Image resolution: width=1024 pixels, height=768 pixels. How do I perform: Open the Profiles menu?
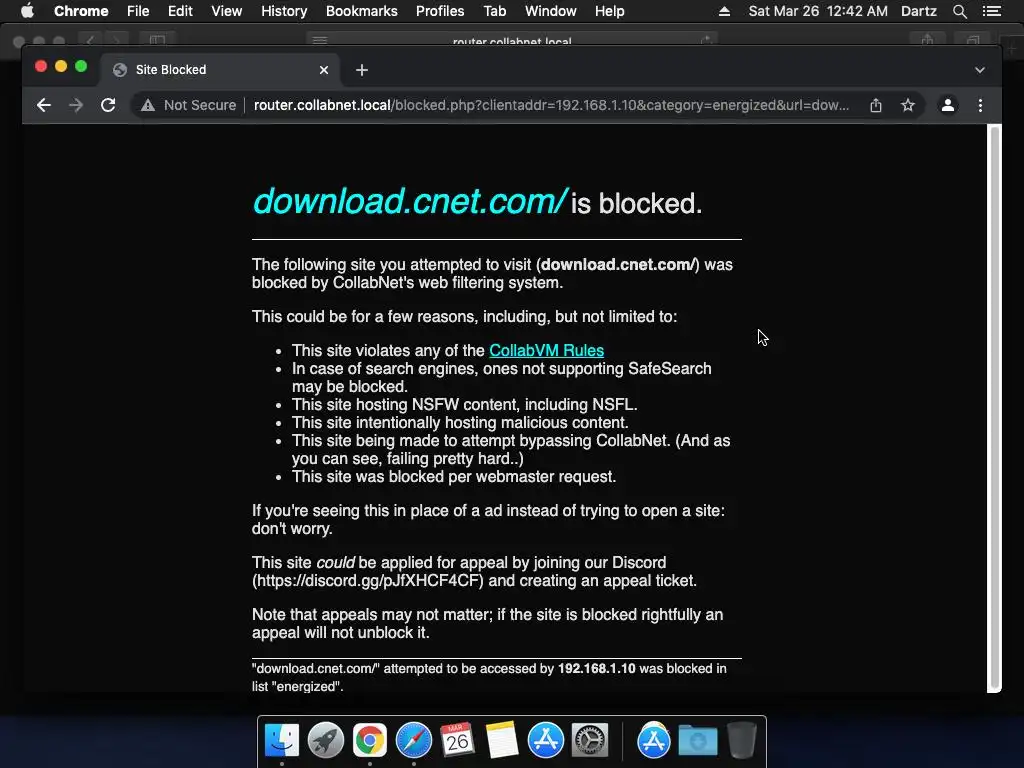click(440, 11)
